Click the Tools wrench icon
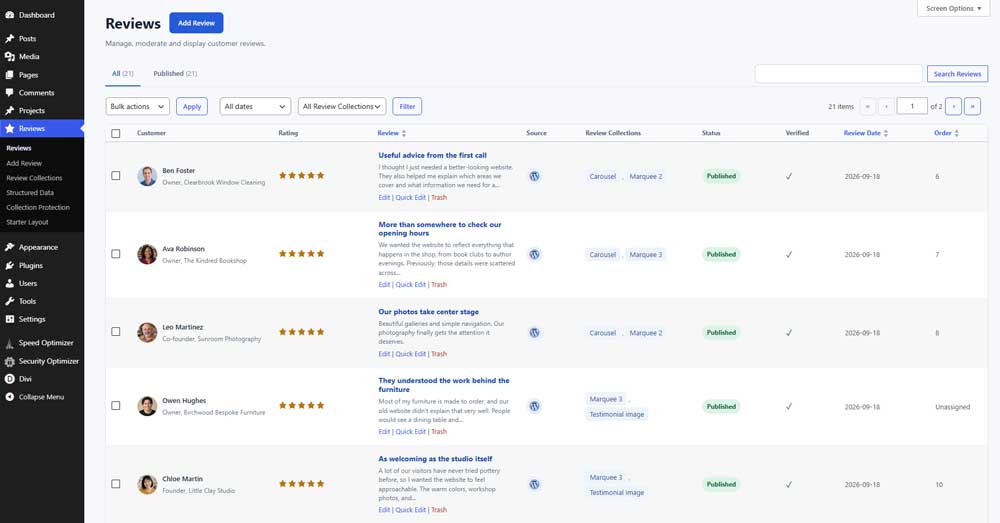 pos(10,301)
